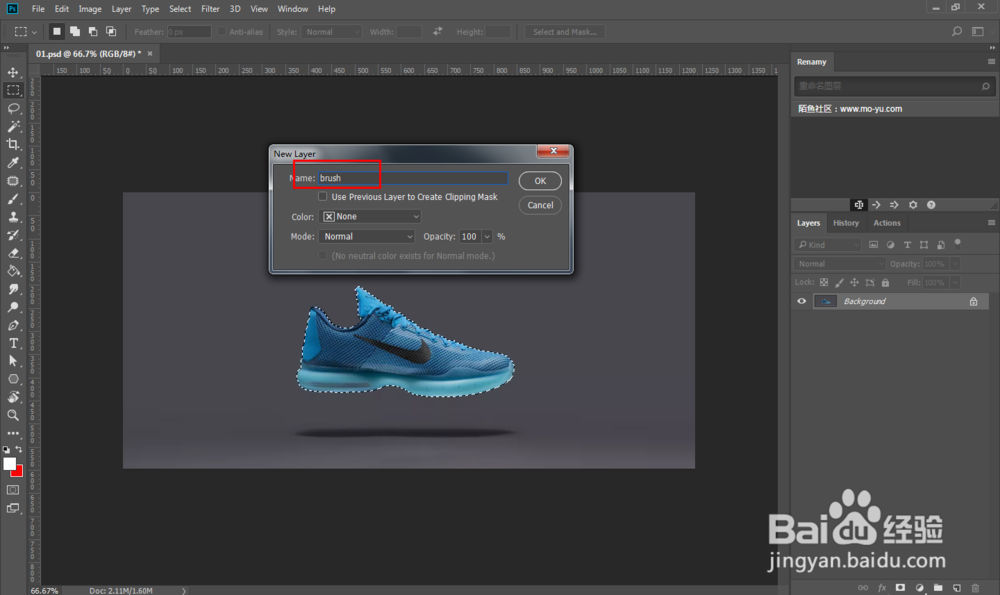The height and width of the screenshot is (595, 1000).
Task: Open the Layers panel Opacity arrow
Action: click(955, 263)
